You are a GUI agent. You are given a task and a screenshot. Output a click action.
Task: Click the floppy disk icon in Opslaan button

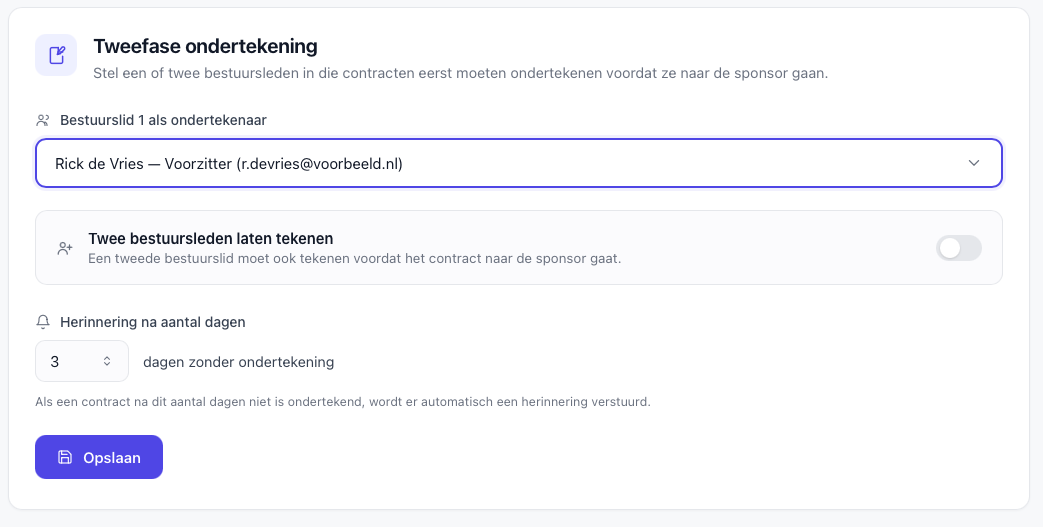65,457
